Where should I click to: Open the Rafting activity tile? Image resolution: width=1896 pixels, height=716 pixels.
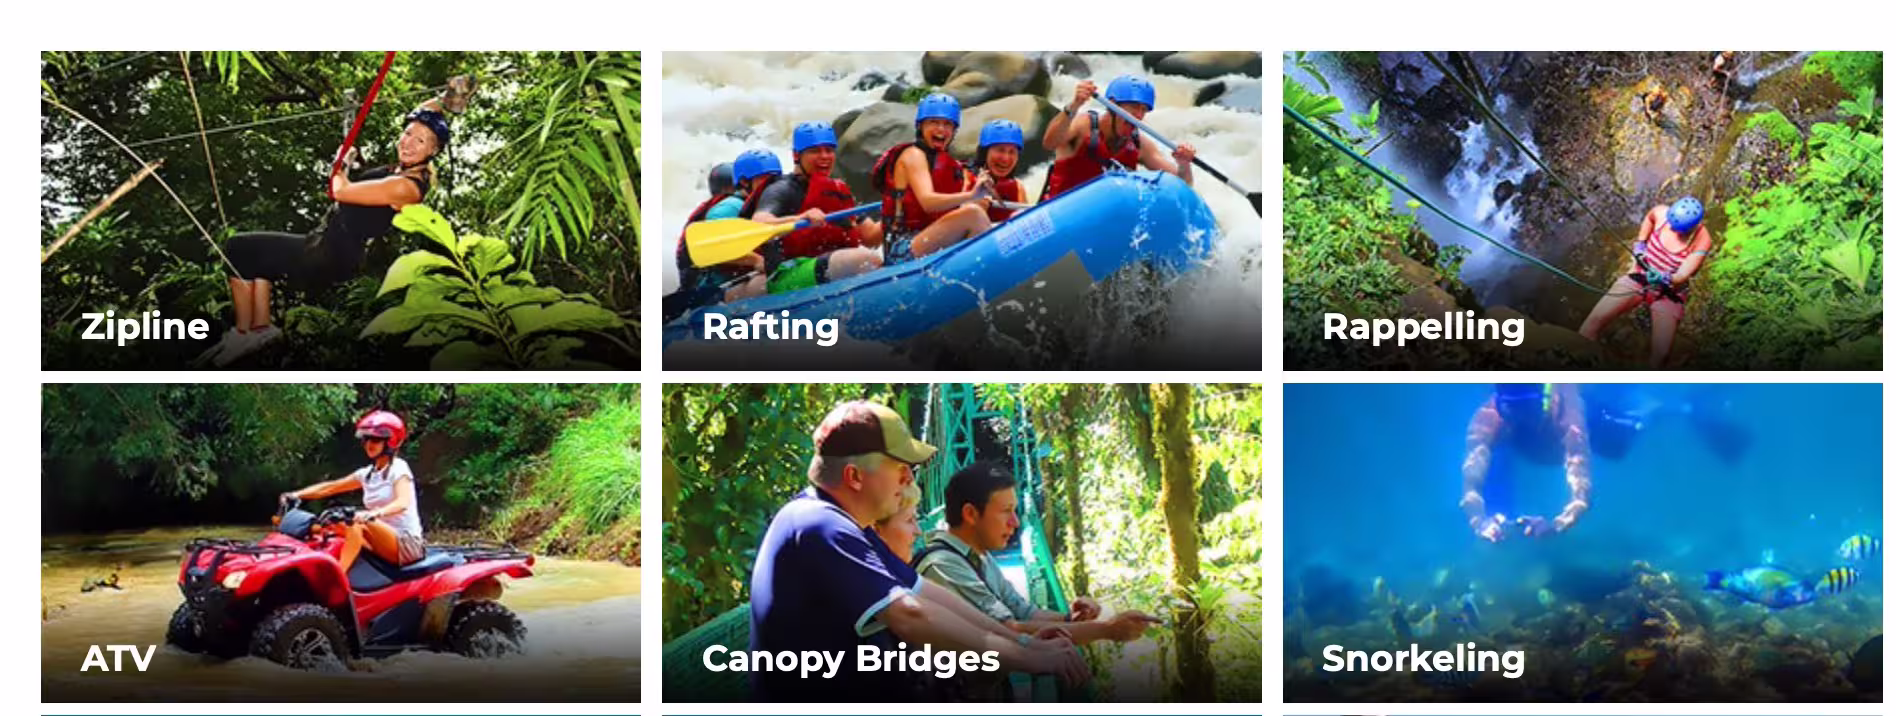coord(962,211)
